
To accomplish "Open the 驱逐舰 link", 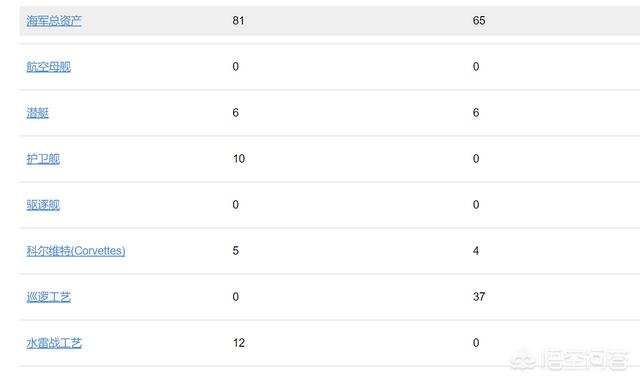I will 43,205.
